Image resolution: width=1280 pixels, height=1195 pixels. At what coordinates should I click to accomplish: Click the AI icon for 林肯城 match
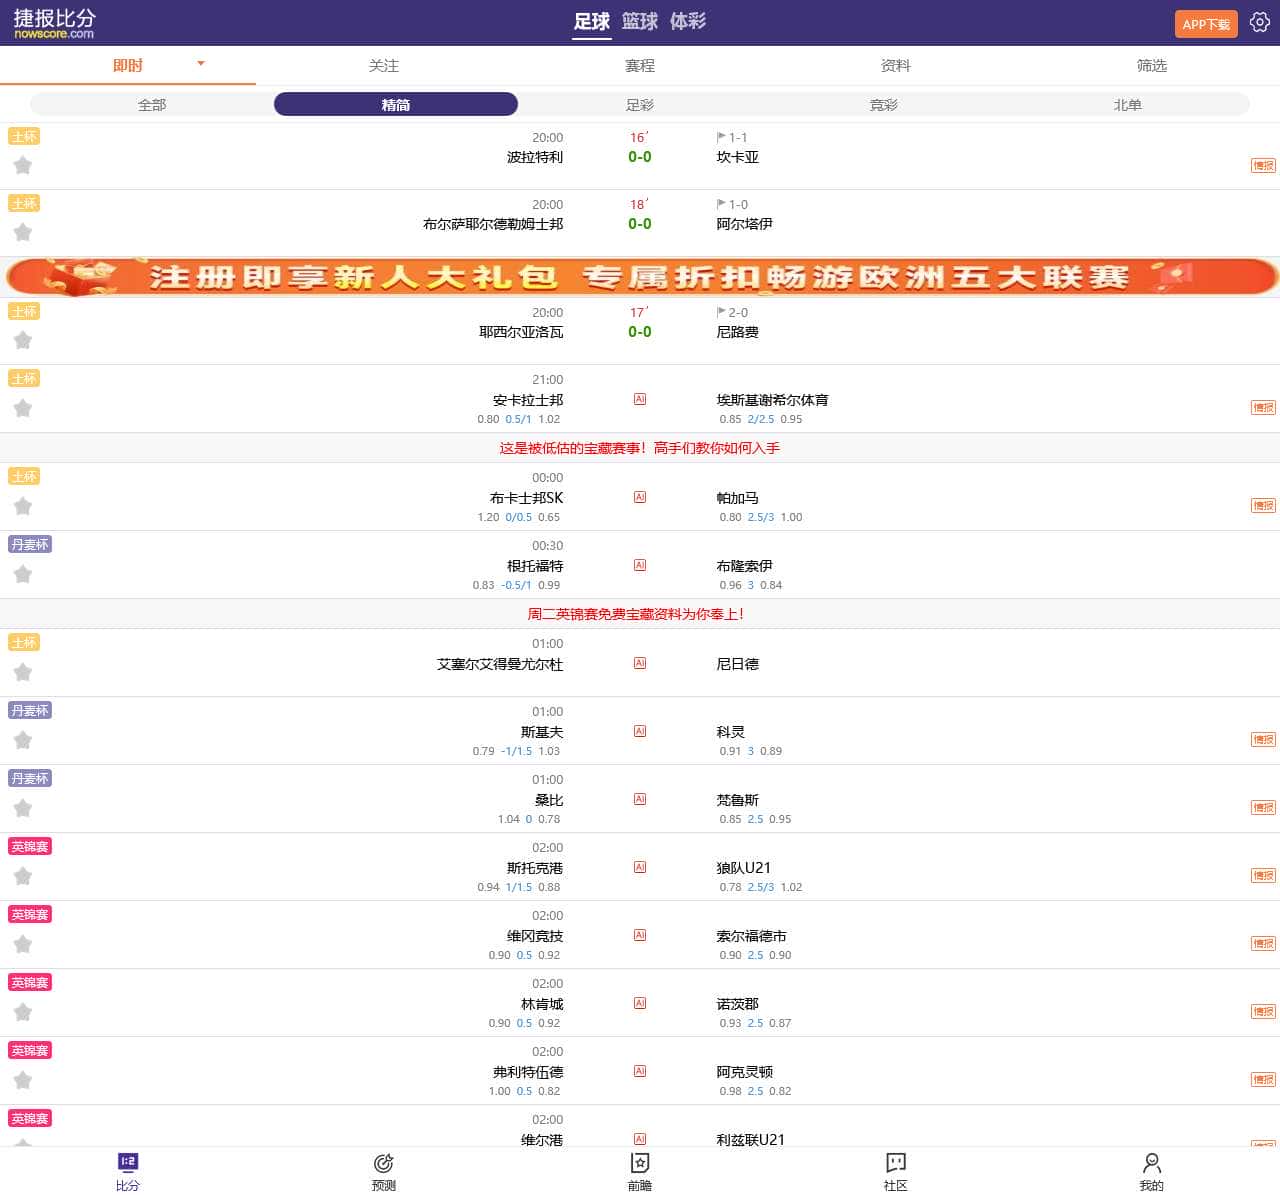[x=640, y=1003]
